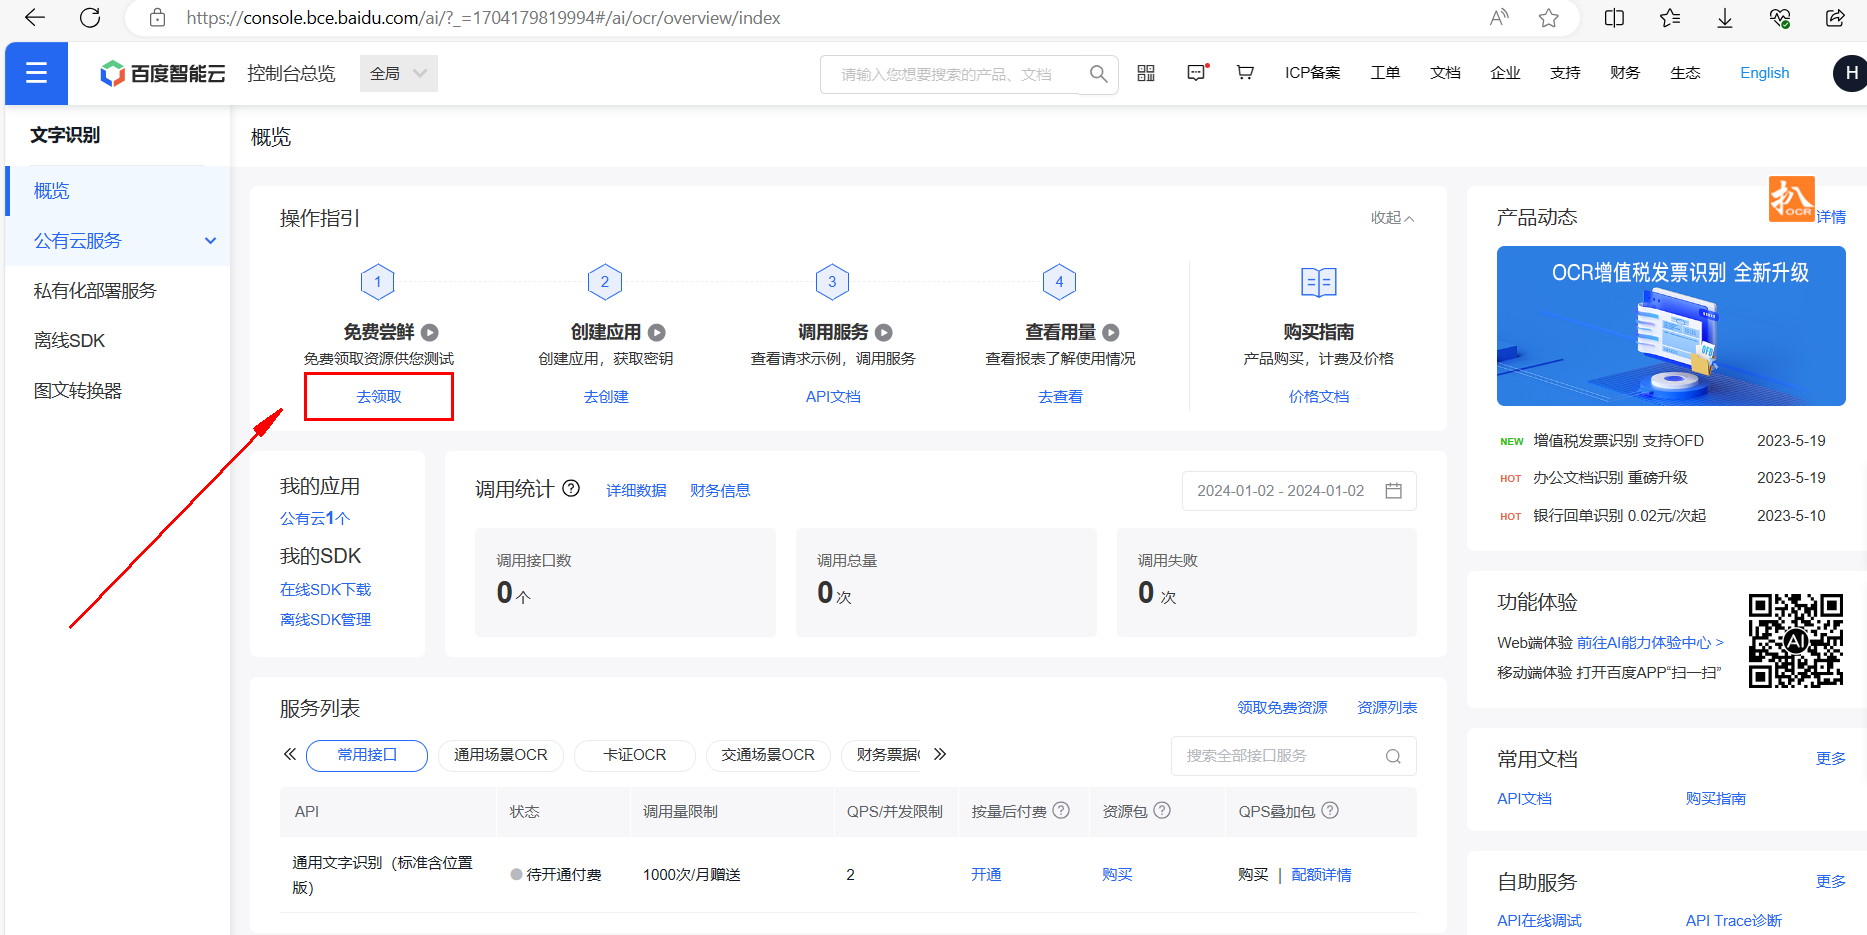The height and width of the screenshot is (935, 1867).
Task: Open 在线SDK下载 link
Action: tap(325, 590)
